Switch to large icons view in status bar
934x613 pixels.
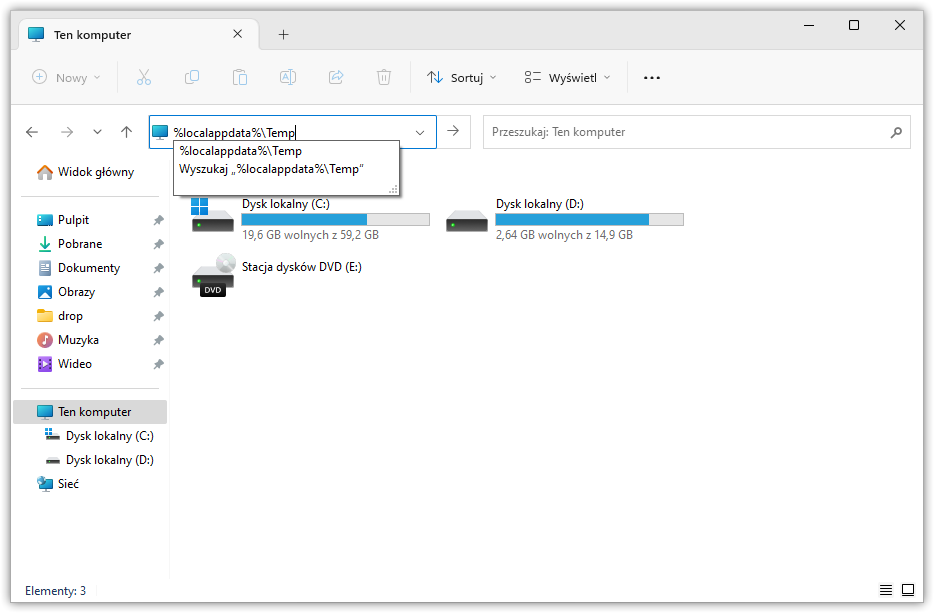[x=908, y=590]
